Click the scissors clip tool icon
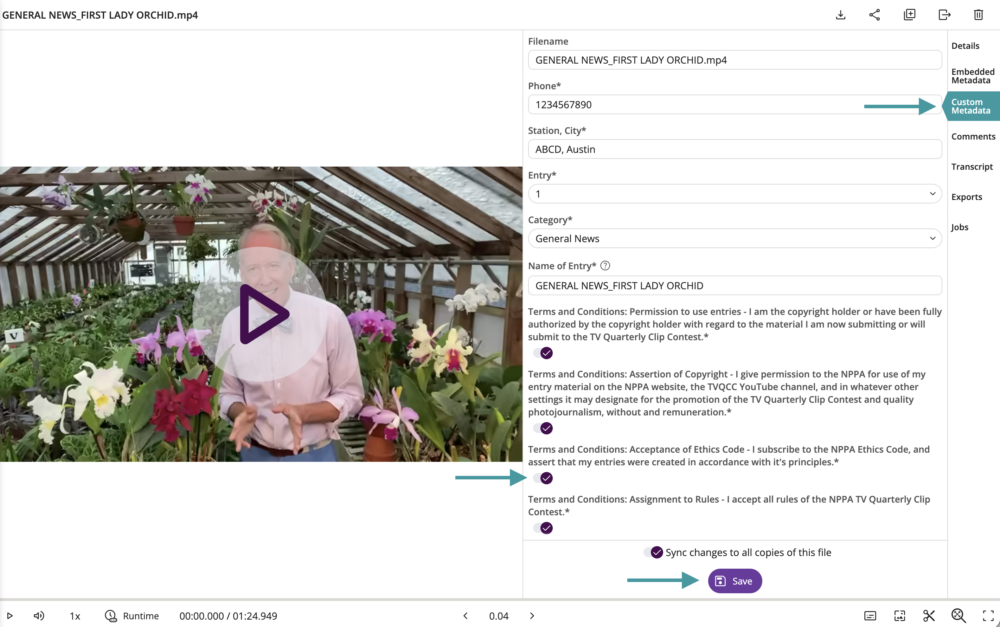This screenshot has width=1000, height=627. pos(929,616)
